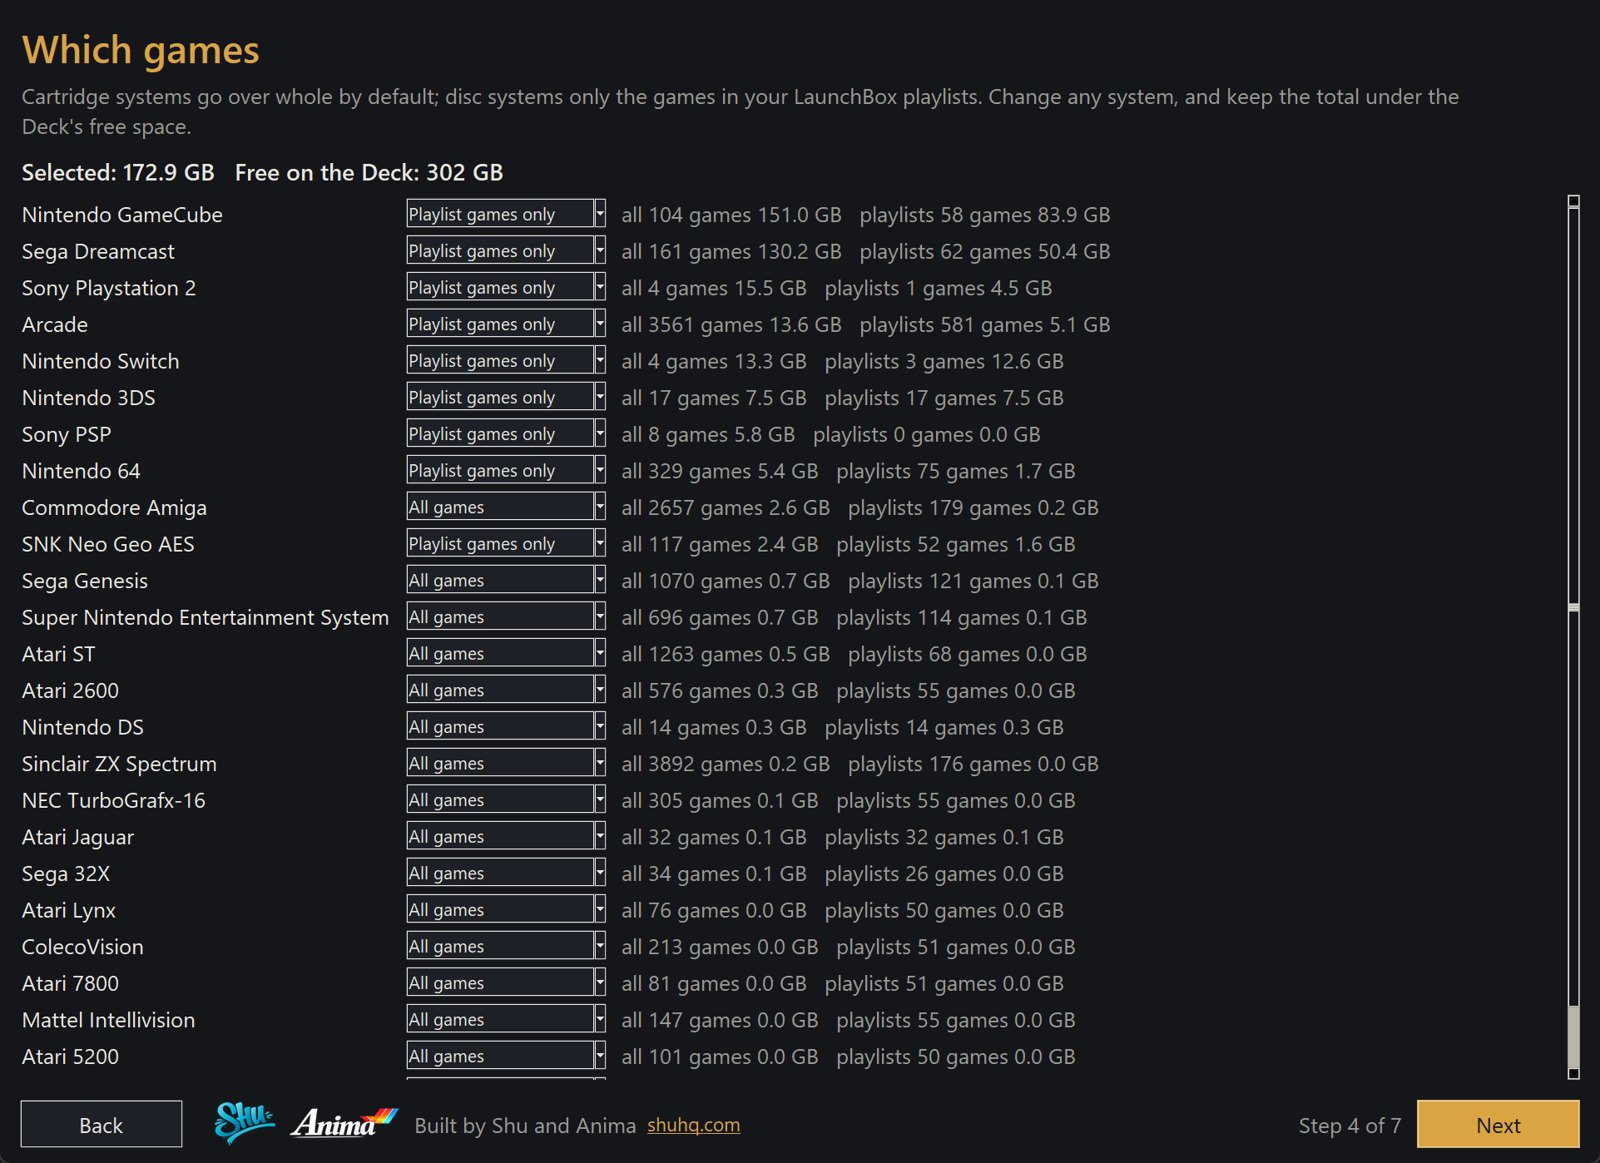Click 'playlists 581 games 5.1 GB' text
Viewport: 1600px width, 1163px height.
click(x=985, y=325)
